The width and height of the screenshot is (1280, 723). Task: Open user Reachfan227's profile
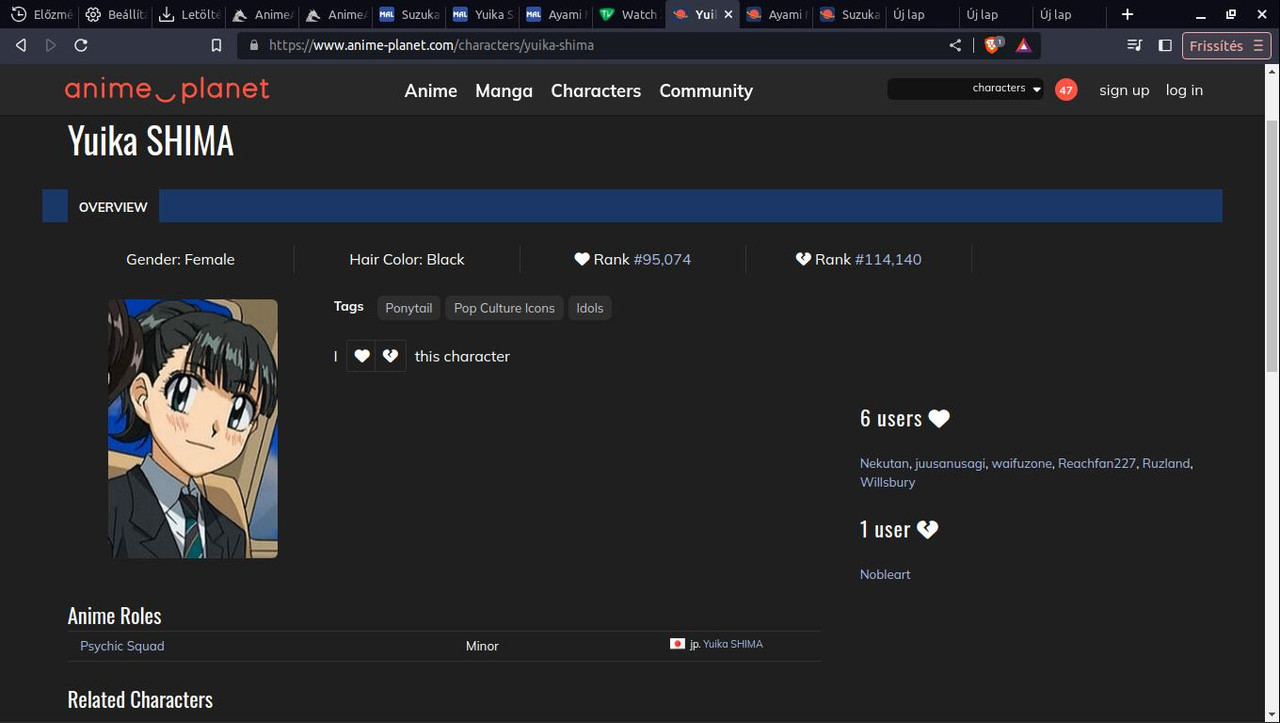[x=1097, y=463]
